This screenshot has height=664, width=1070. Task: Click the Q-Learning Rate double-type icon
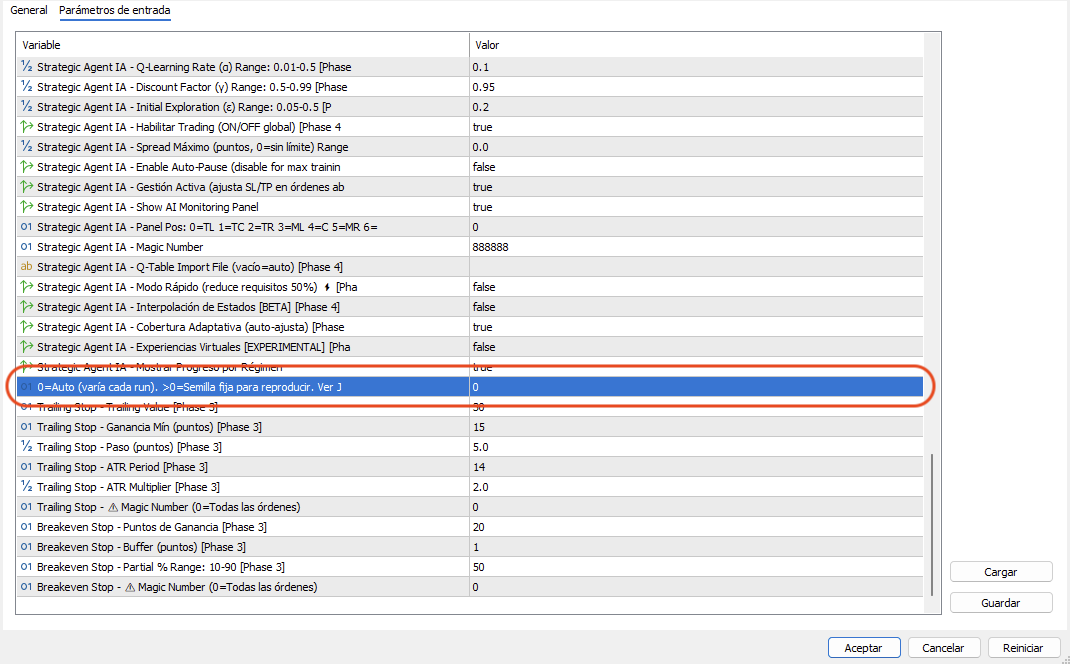[27, 67]
